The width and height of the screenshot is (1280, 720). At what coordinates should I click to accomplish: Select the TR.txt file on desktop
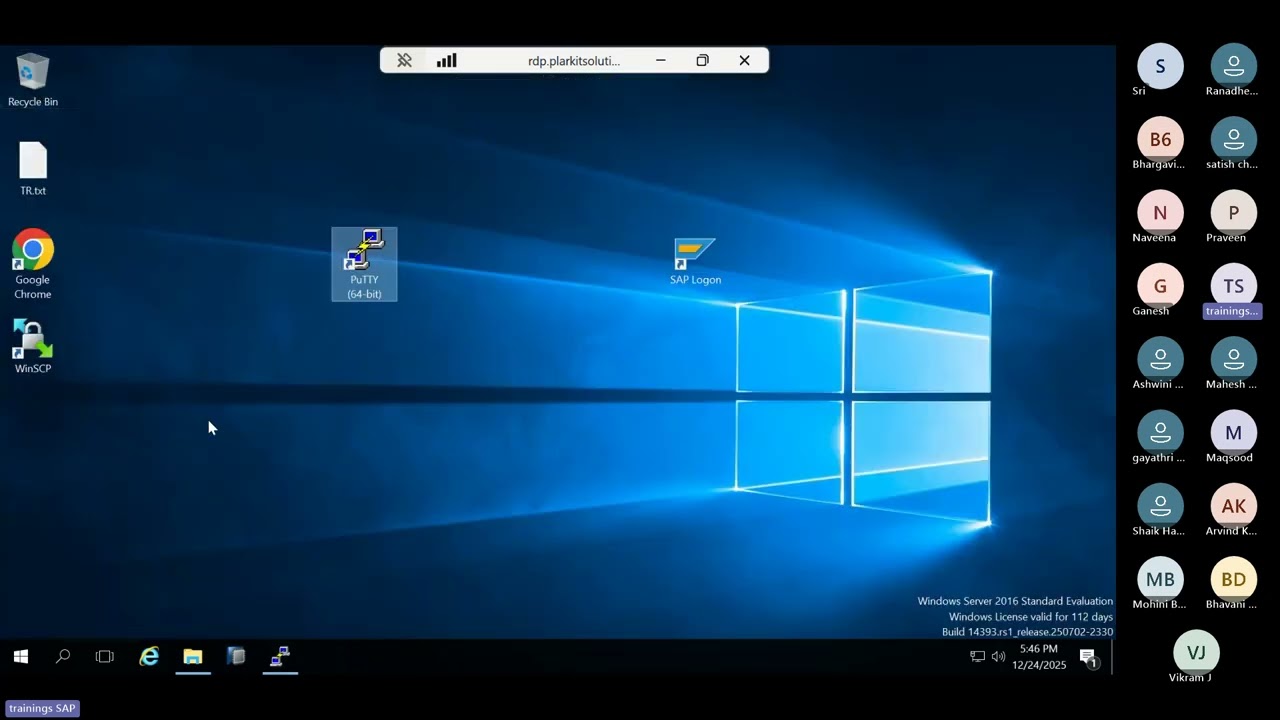33,168
